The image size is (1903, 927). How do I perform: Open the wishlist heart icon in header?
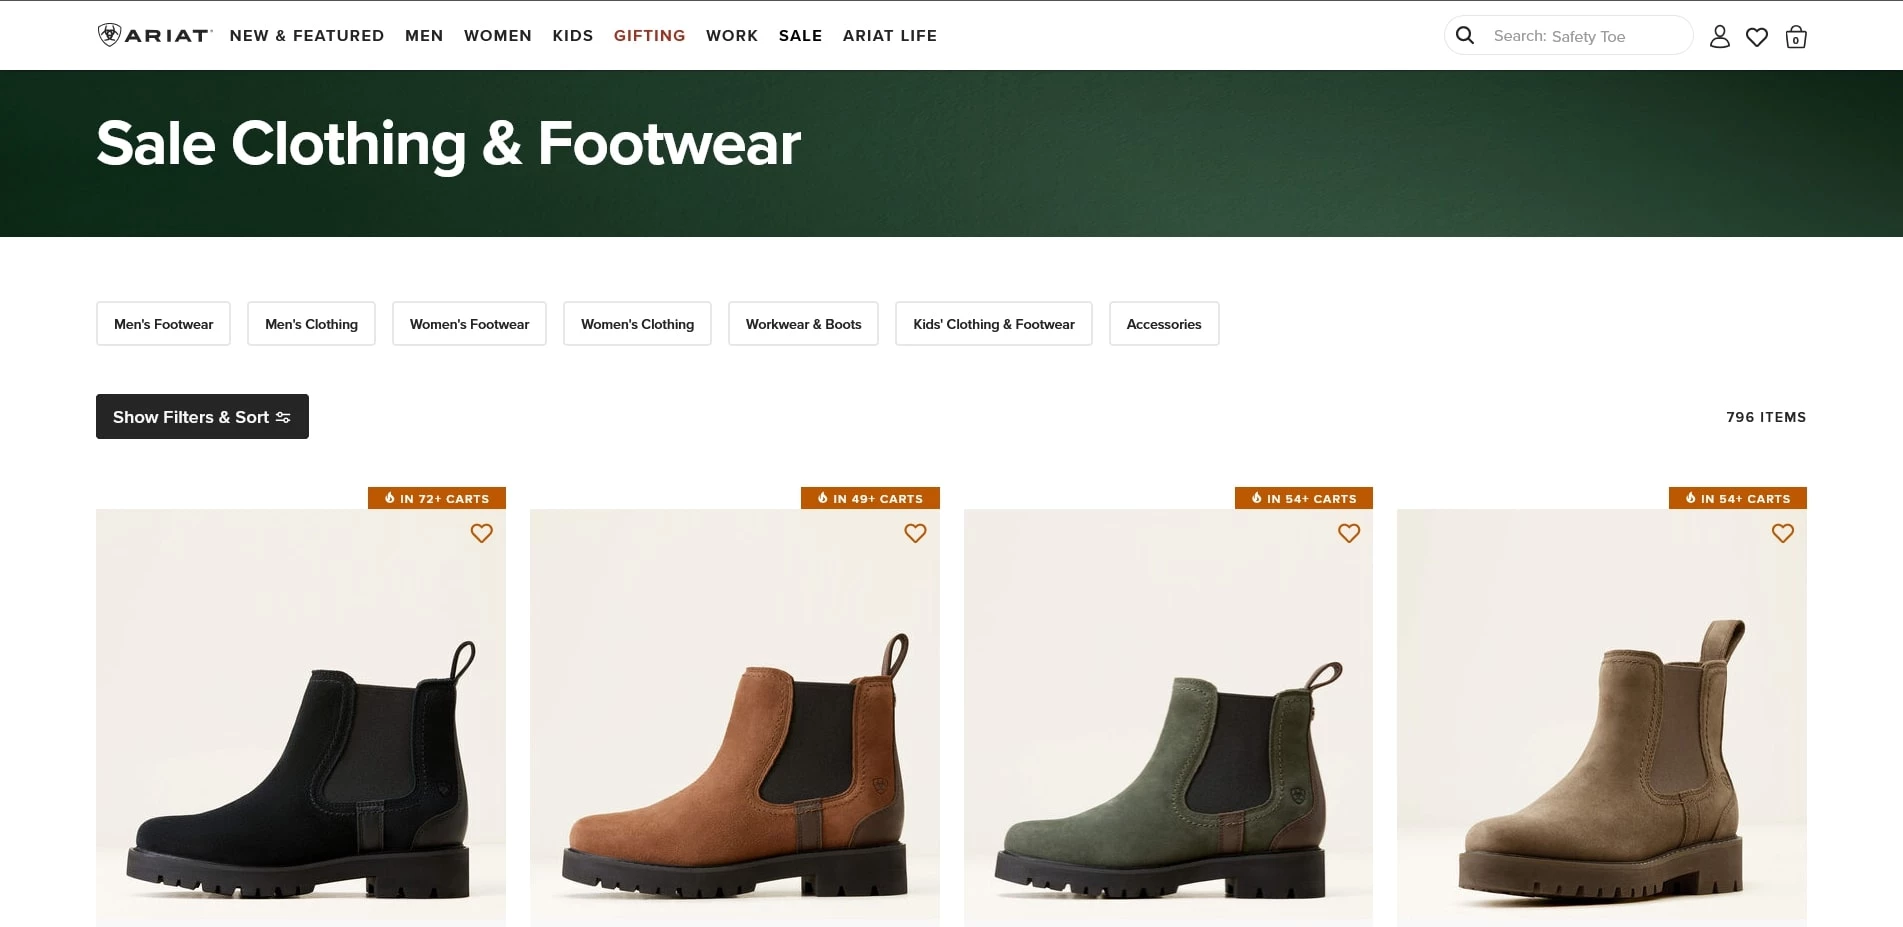pos(1757,36)
